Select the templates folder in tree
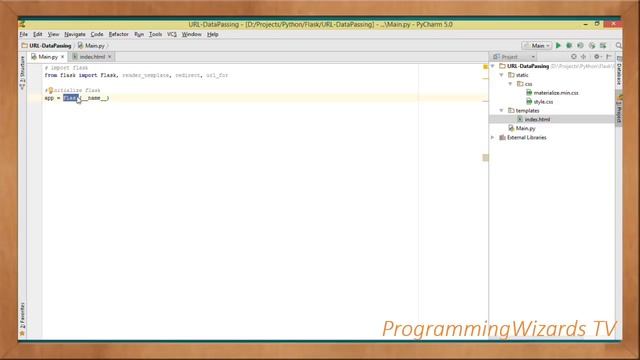The width and height of the screenshot is (640, 360). [x=524, y=111]
